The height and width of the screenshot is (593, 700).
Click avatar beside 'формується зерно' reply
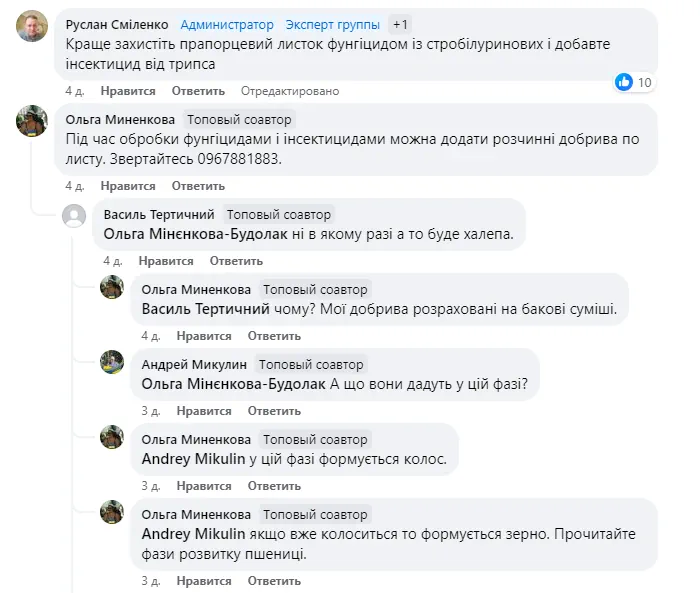tap(112, 513)
